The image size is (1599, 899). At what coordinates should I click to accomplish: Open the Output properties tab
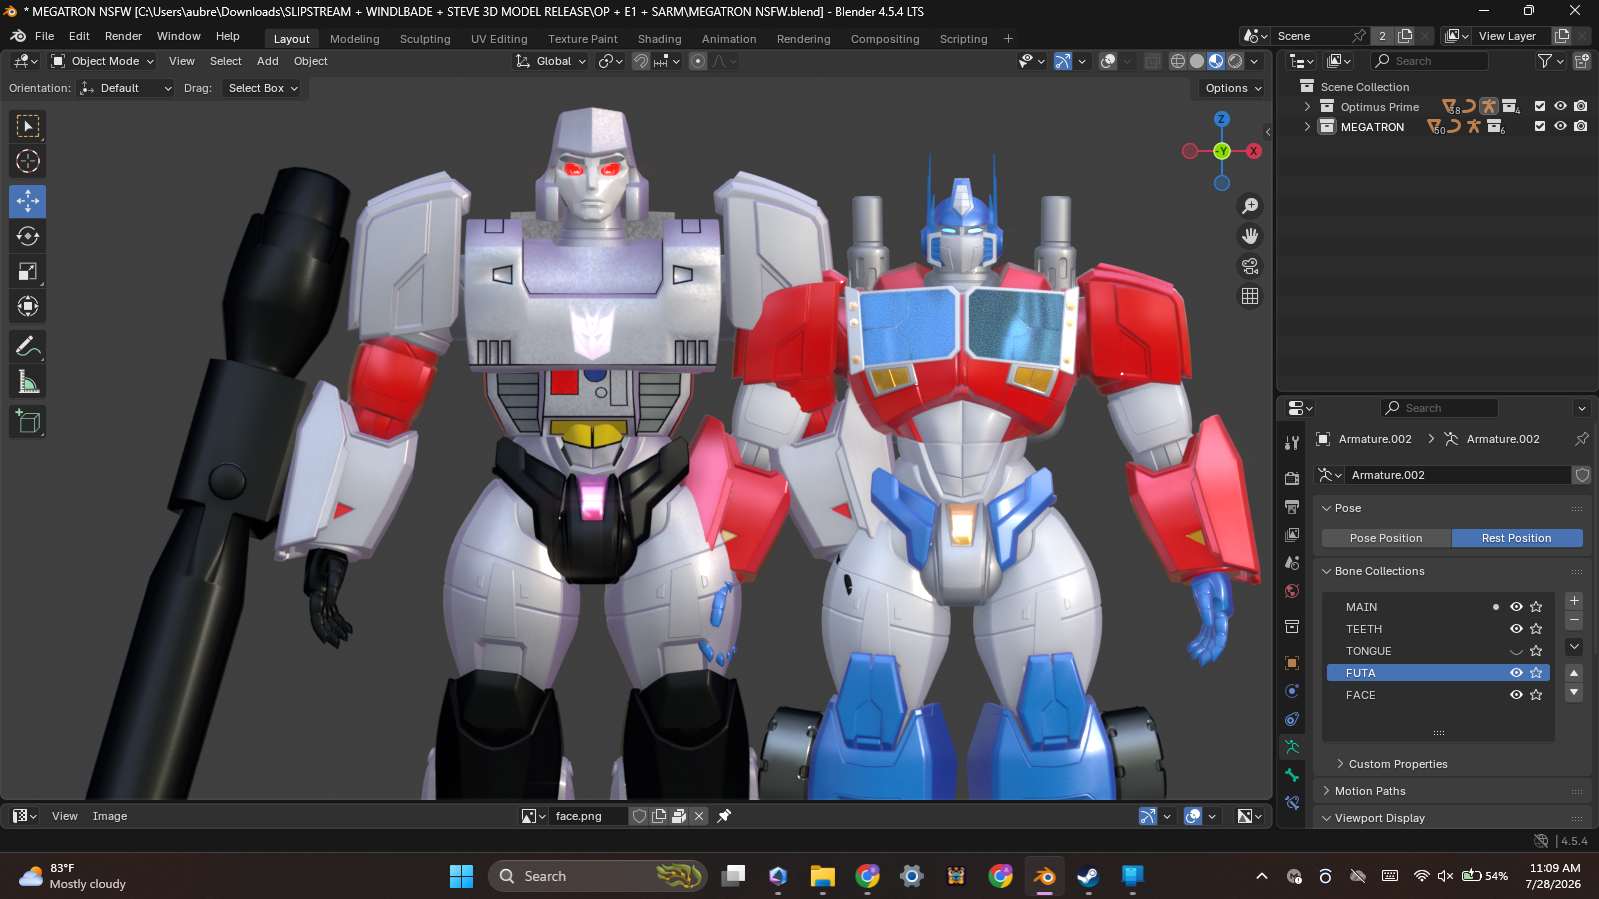(1292, 506)
